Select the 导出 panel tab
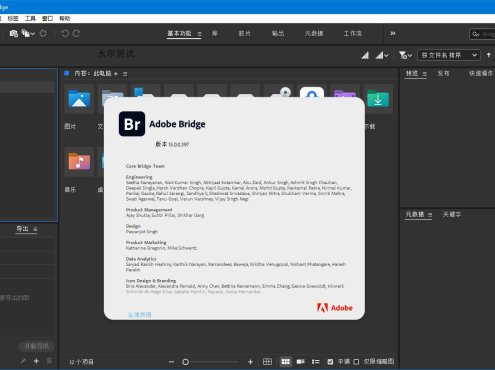 (x=23, y=229)
